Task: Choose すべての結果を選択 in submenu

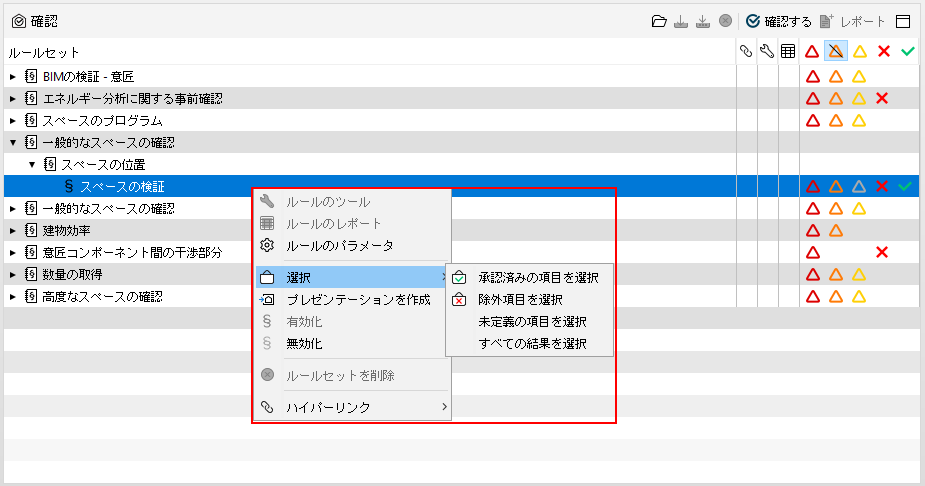Action: click(530, 343)
